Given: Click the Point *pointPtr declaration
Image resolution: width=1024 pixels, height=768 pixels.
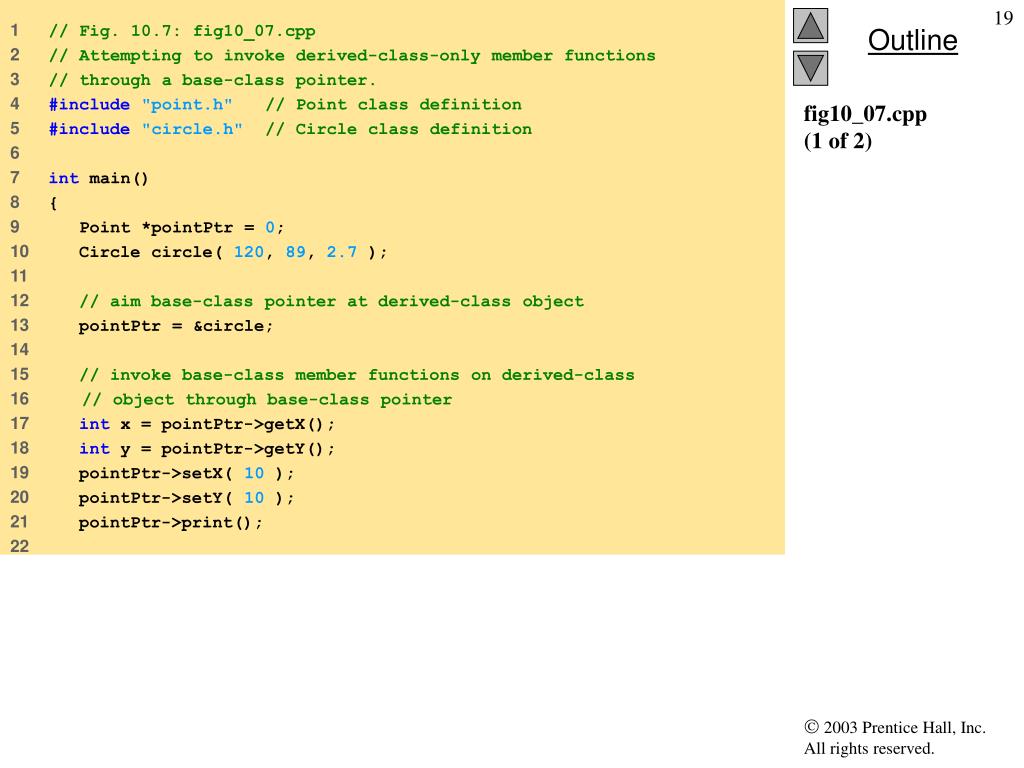Looking at the screenshot, I should pos(182,228).
